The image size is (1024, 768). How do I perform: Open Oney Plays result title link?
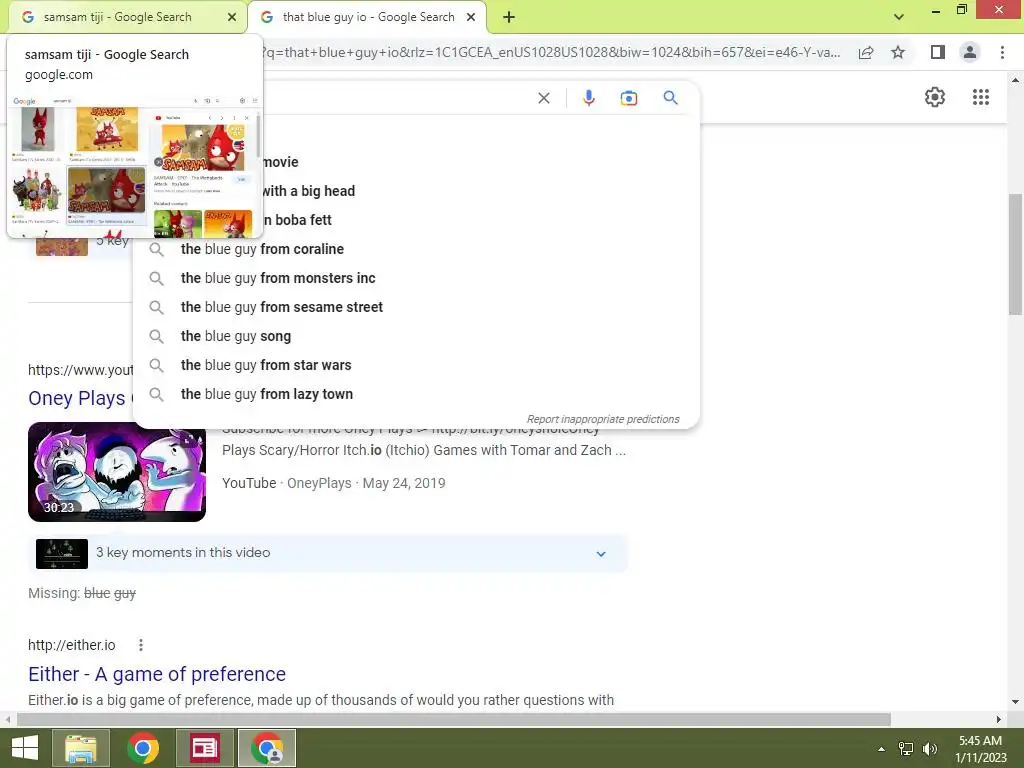[x=80, y=398]
